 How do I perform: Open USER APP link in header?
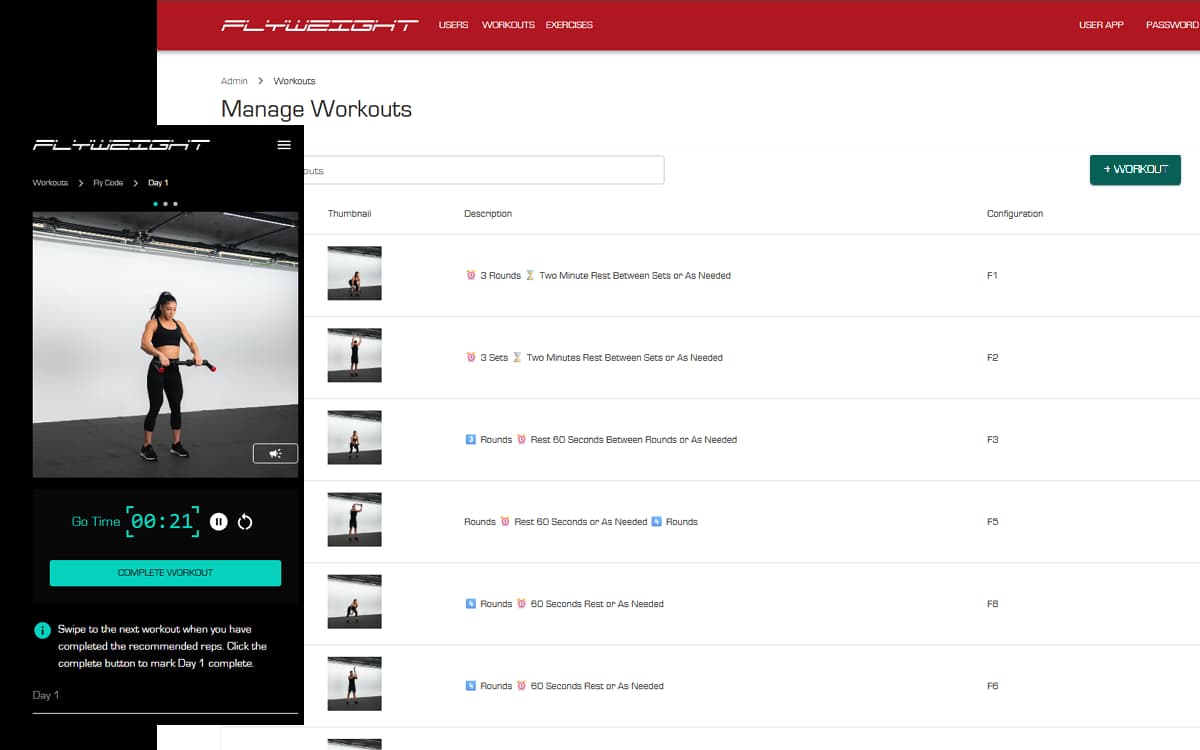pos(1101,25)
